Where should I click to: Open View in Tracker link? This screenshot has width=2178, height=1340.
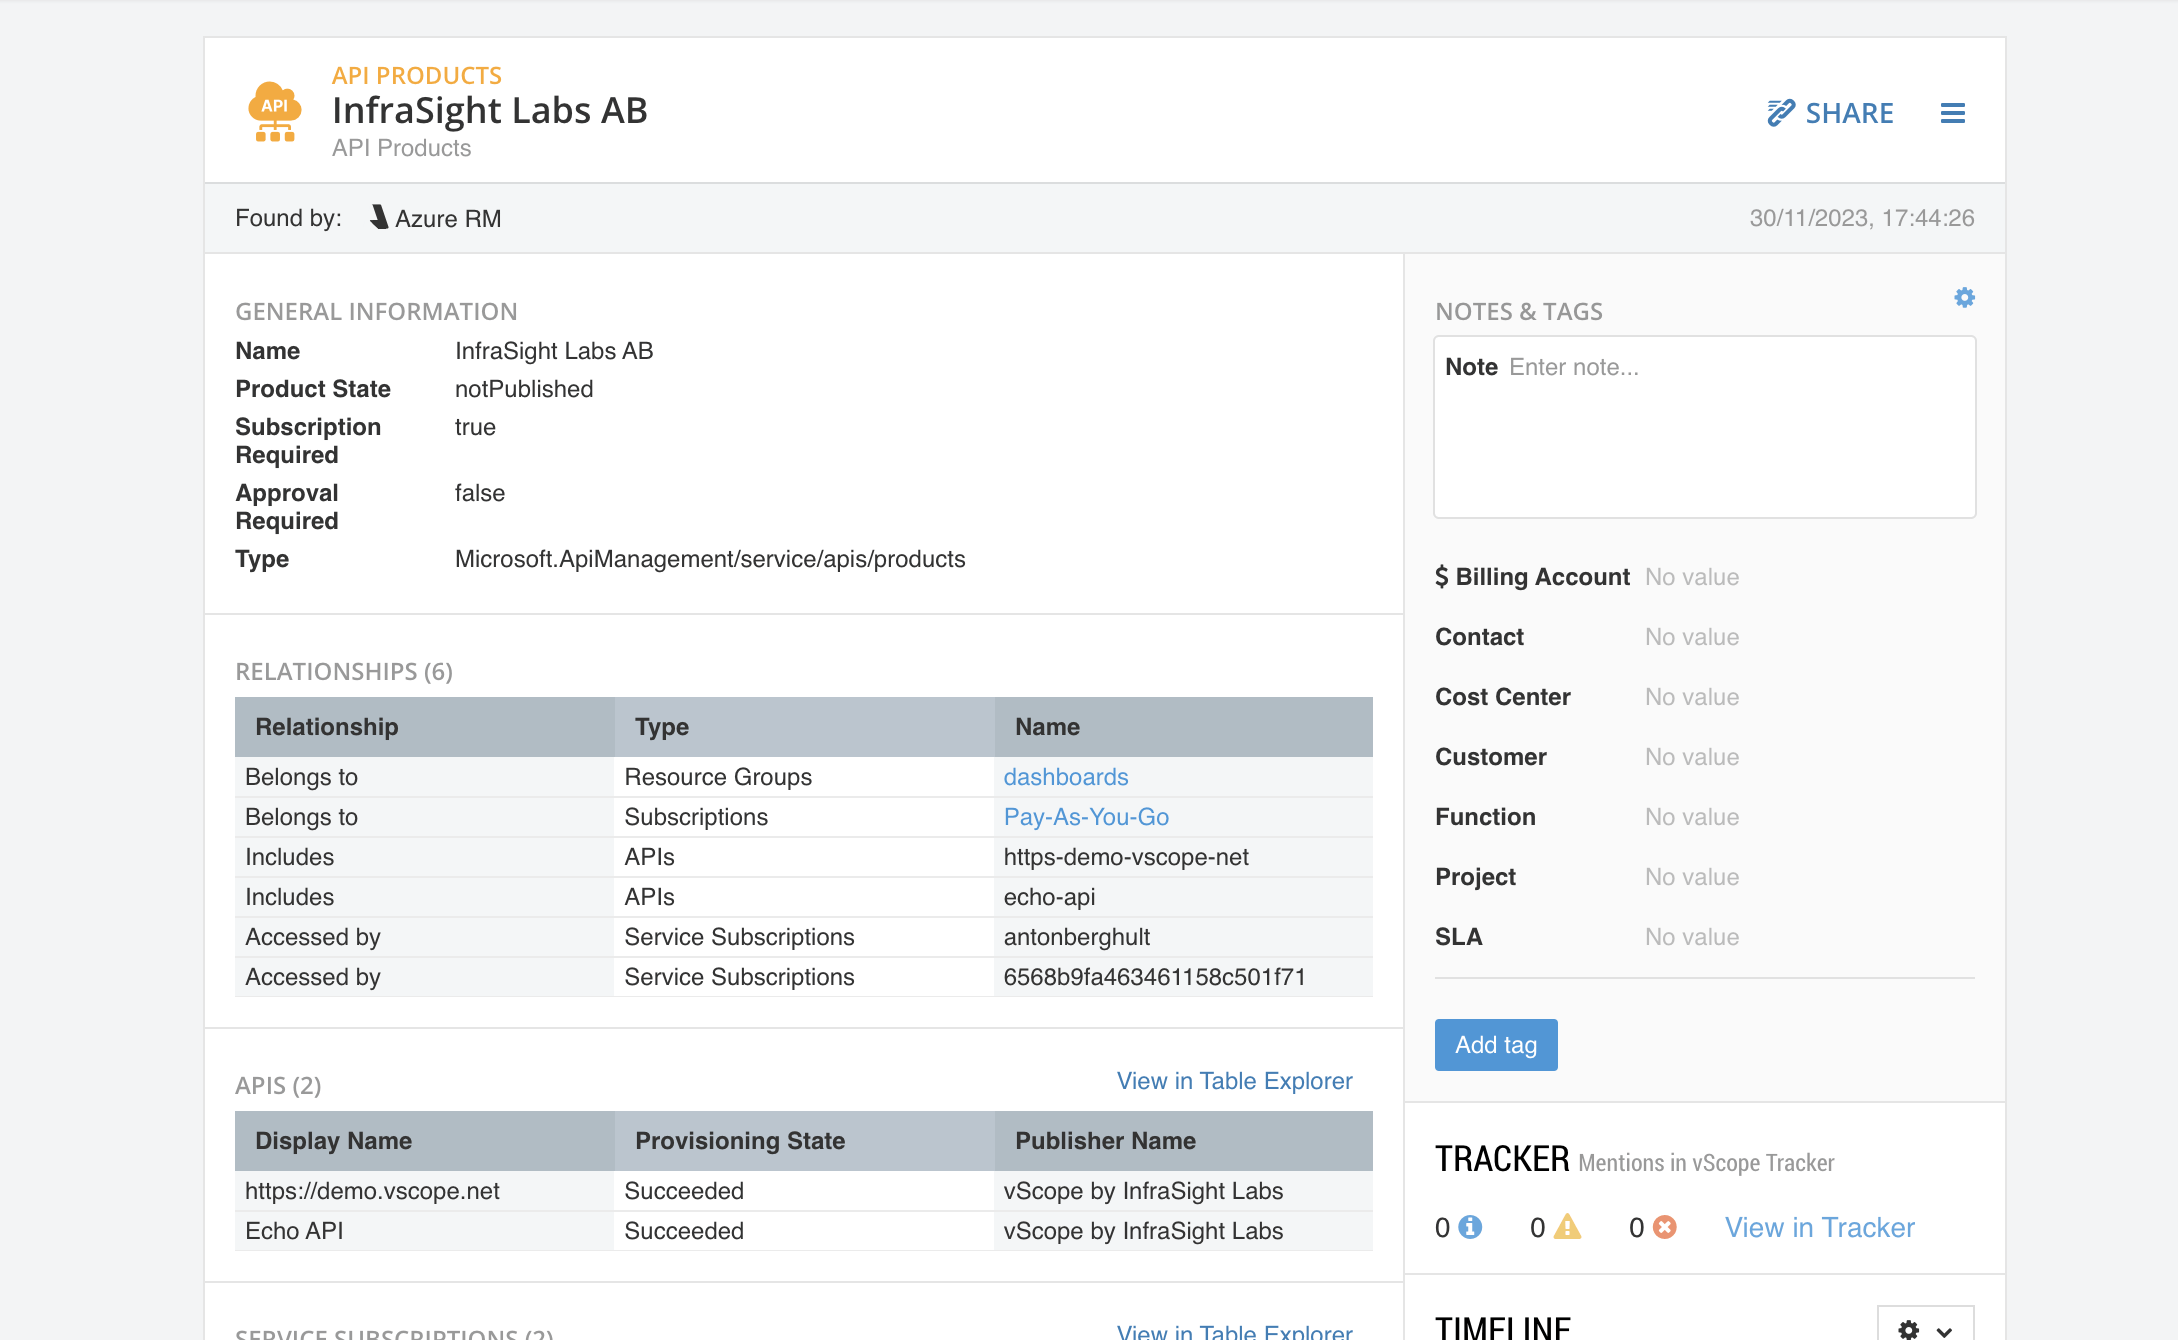pyautogui.click(x=1819, y=1227)
